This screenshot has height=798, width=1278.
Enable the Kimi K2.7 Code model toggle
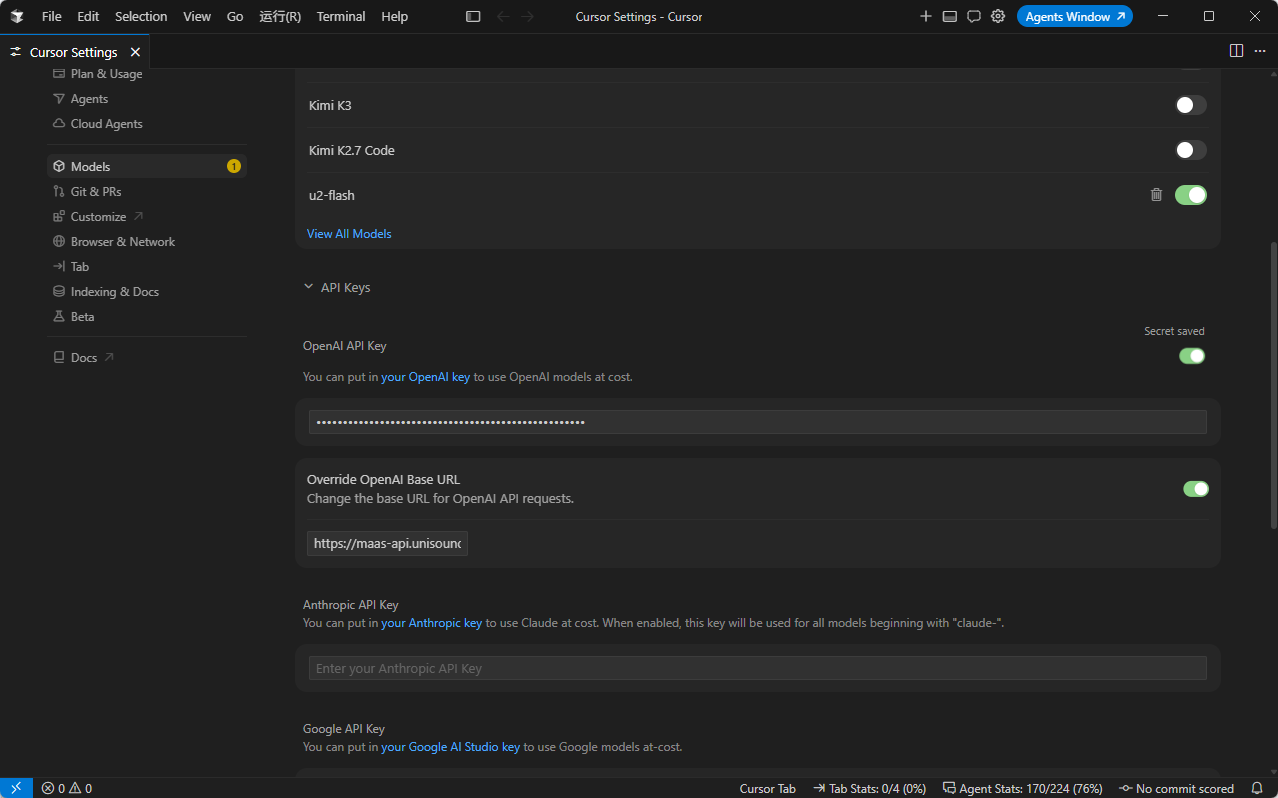1190,150
